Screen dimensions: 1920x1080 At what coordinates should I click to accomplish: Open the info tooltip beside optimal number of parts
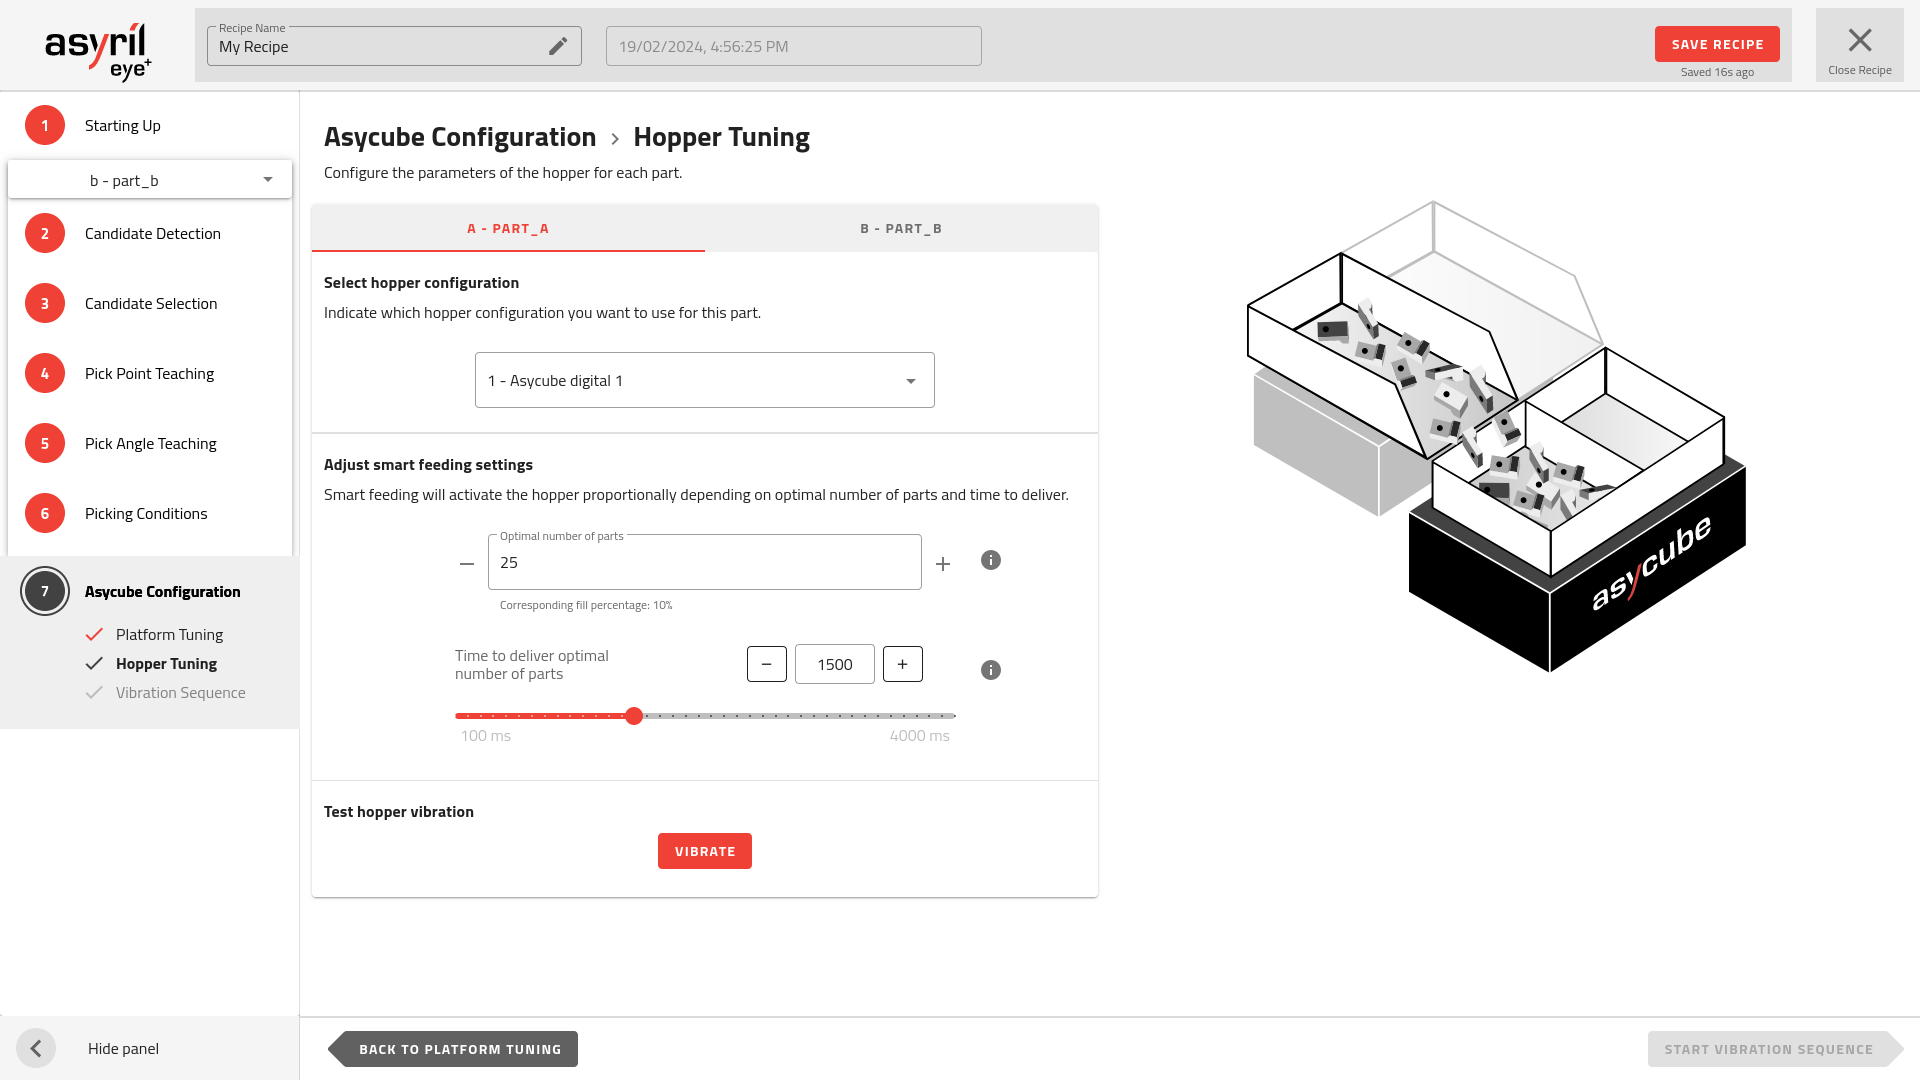991,561
